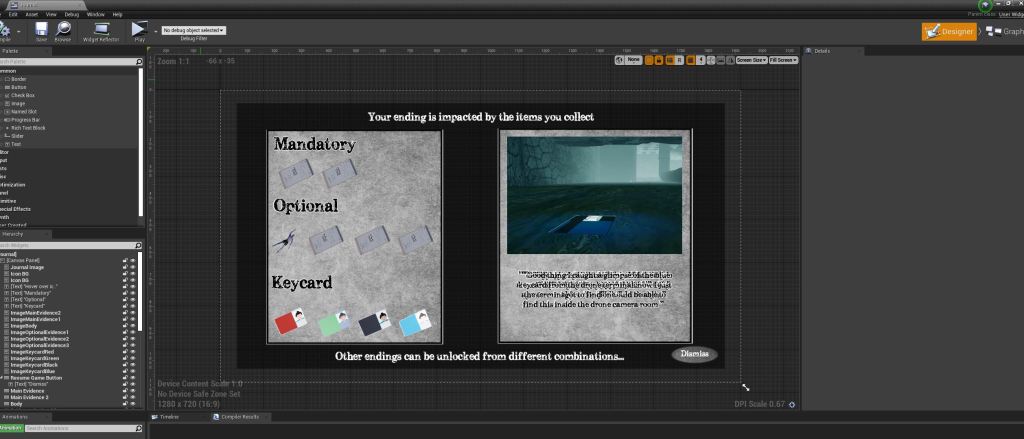
Task: Open the Widget Reflector tool
Action: pyautogui.click(x=101, y=29)
